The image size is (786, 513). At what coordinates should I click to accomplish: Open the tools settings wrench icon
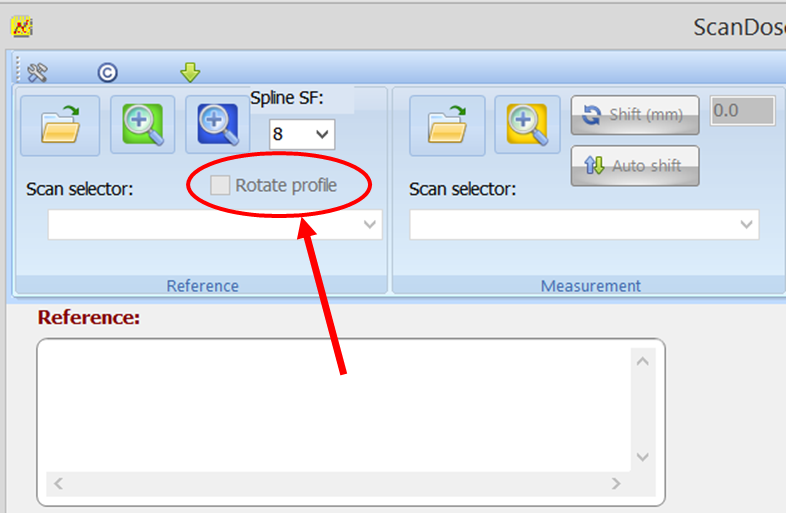[x=38, y=72]
